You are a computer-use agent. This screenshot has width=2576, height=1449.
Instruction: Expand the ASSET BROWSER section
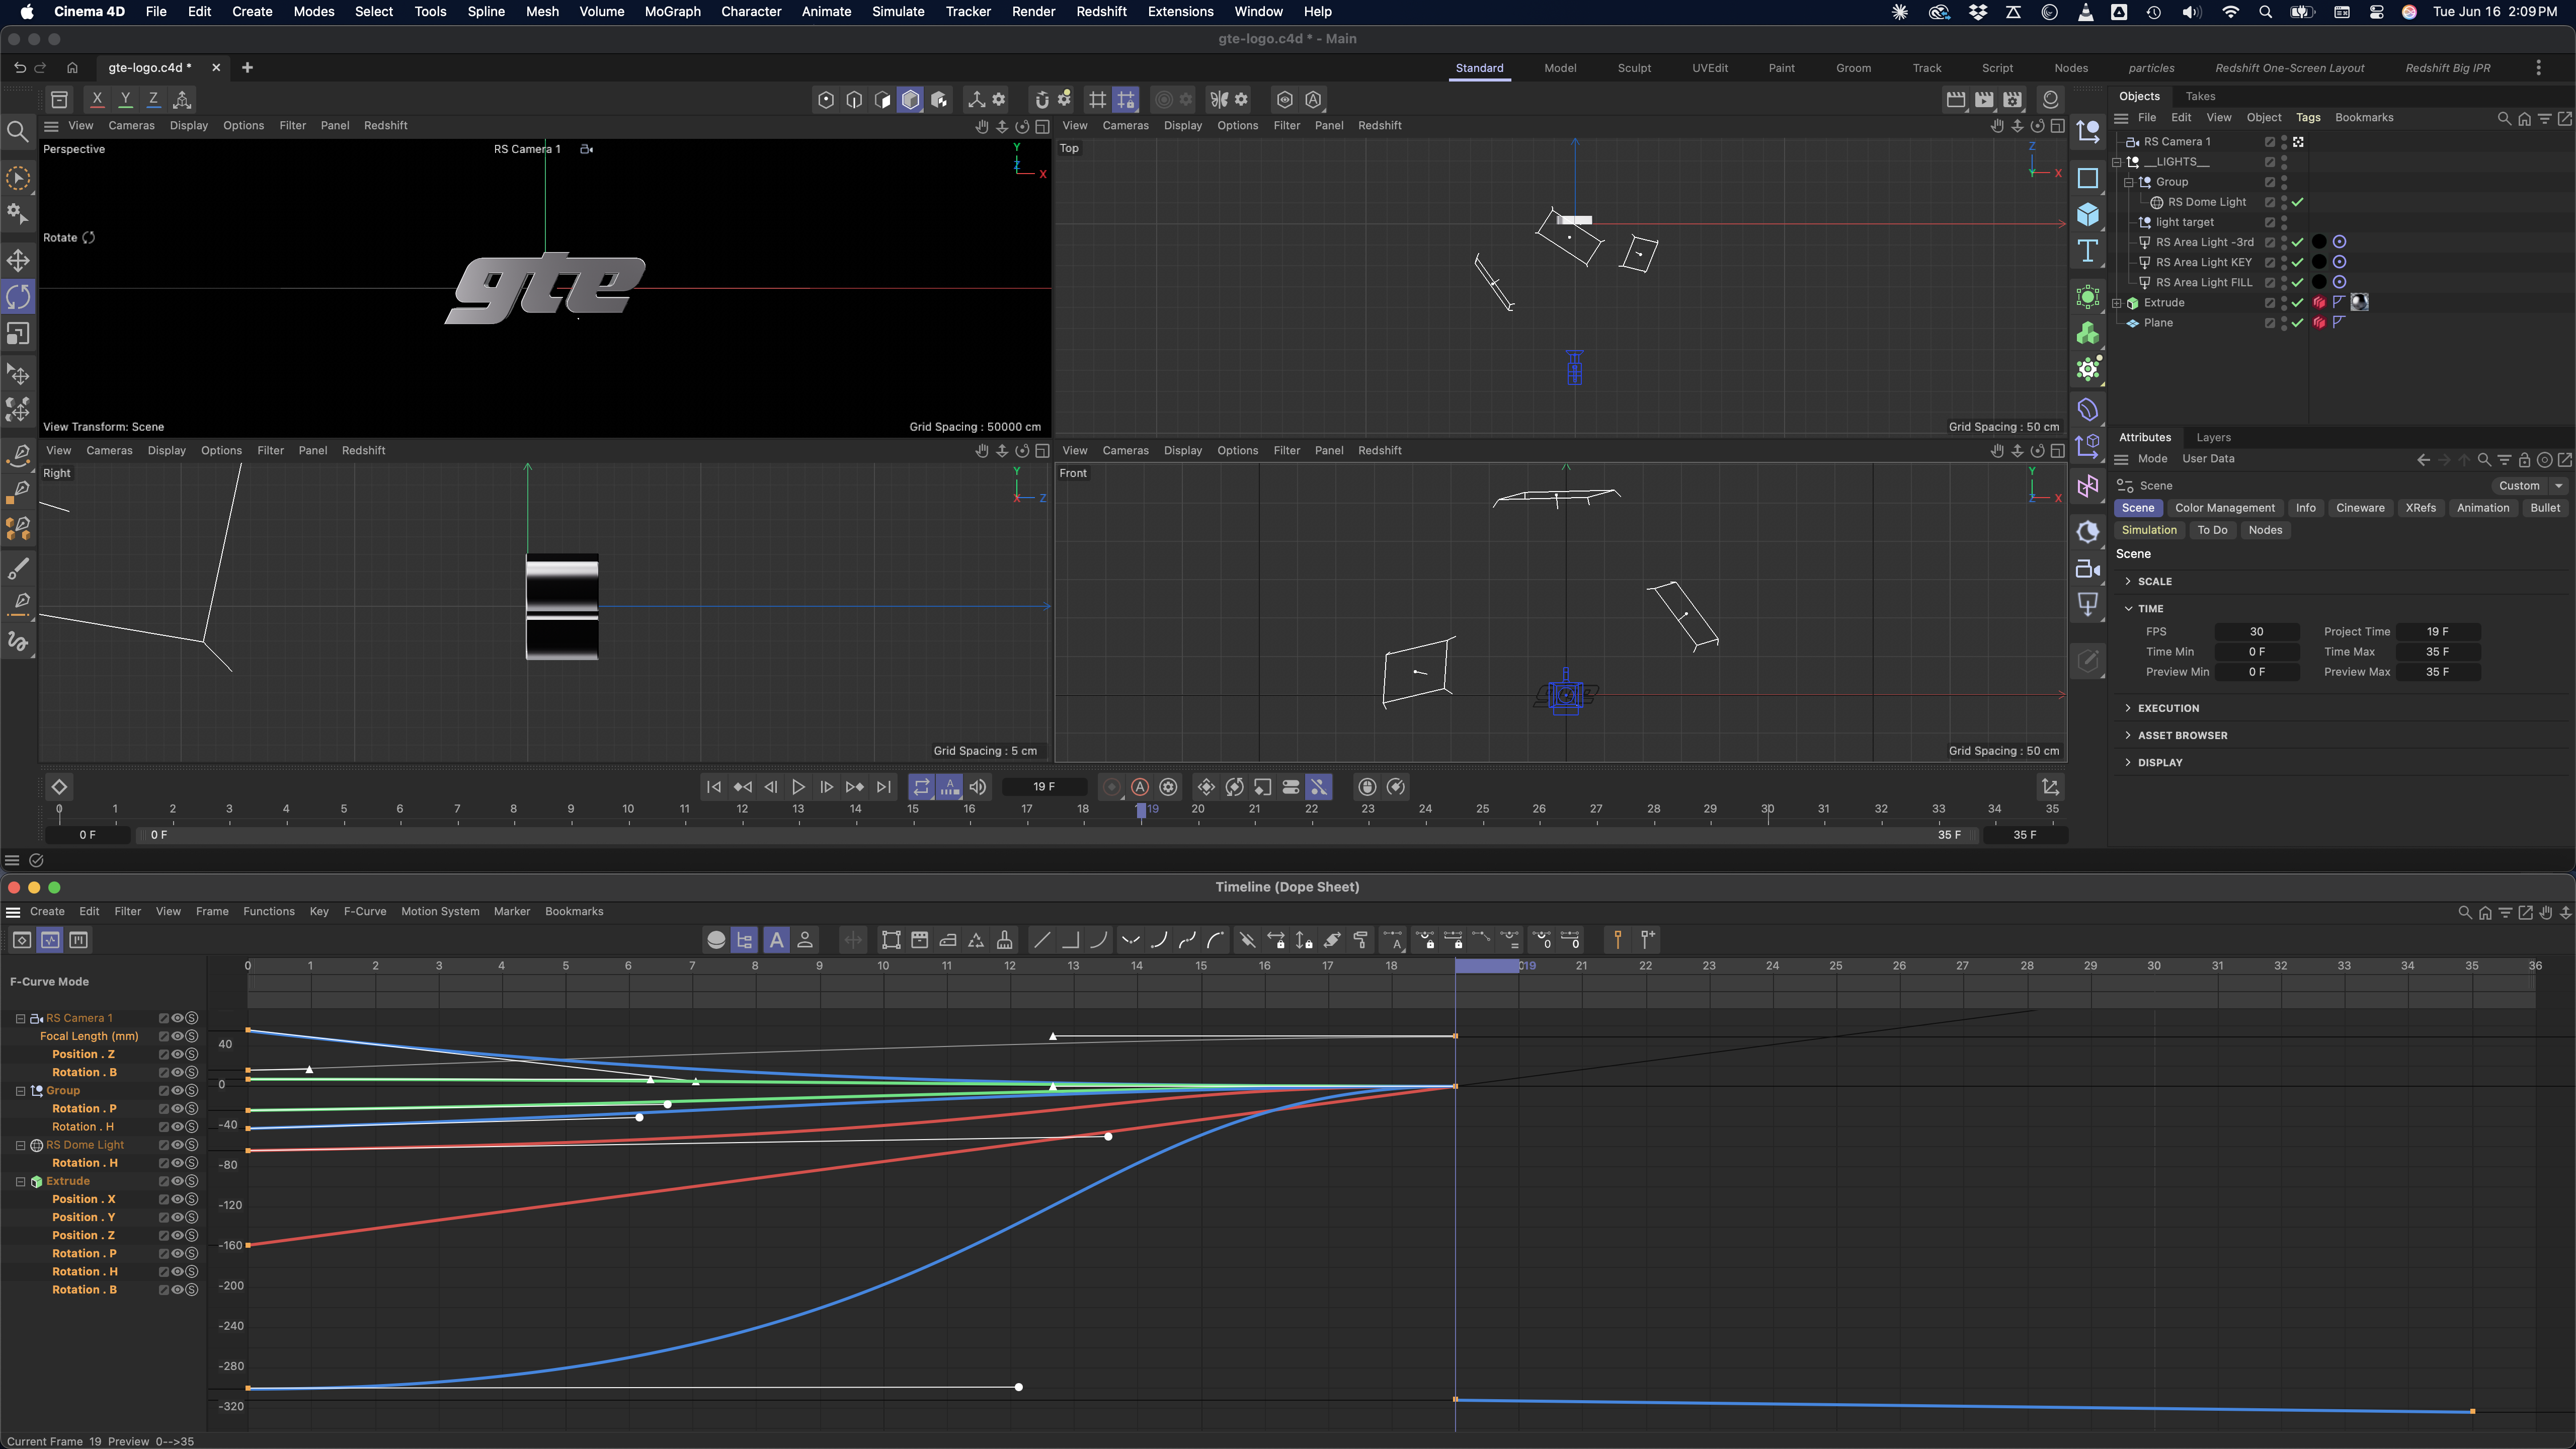[x=2128, y=735]
